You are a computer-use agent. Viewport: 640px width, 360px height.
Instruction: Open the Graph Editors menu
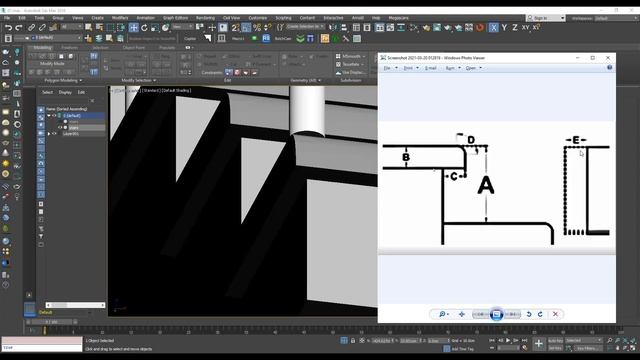tap(175, 18)
